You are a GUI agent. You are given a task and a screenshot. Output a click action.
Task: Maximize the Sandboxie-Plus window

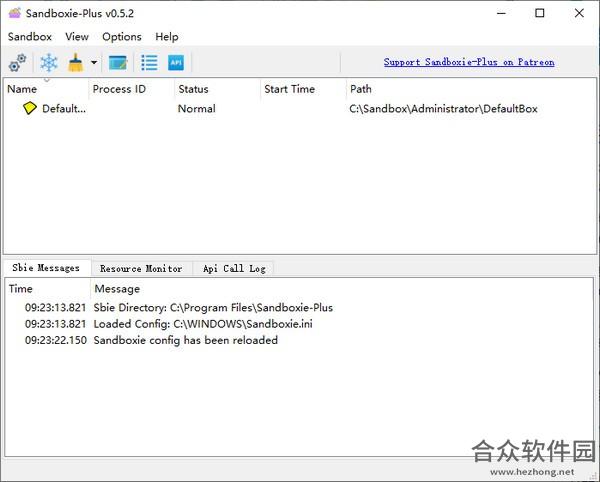point(540,13)
